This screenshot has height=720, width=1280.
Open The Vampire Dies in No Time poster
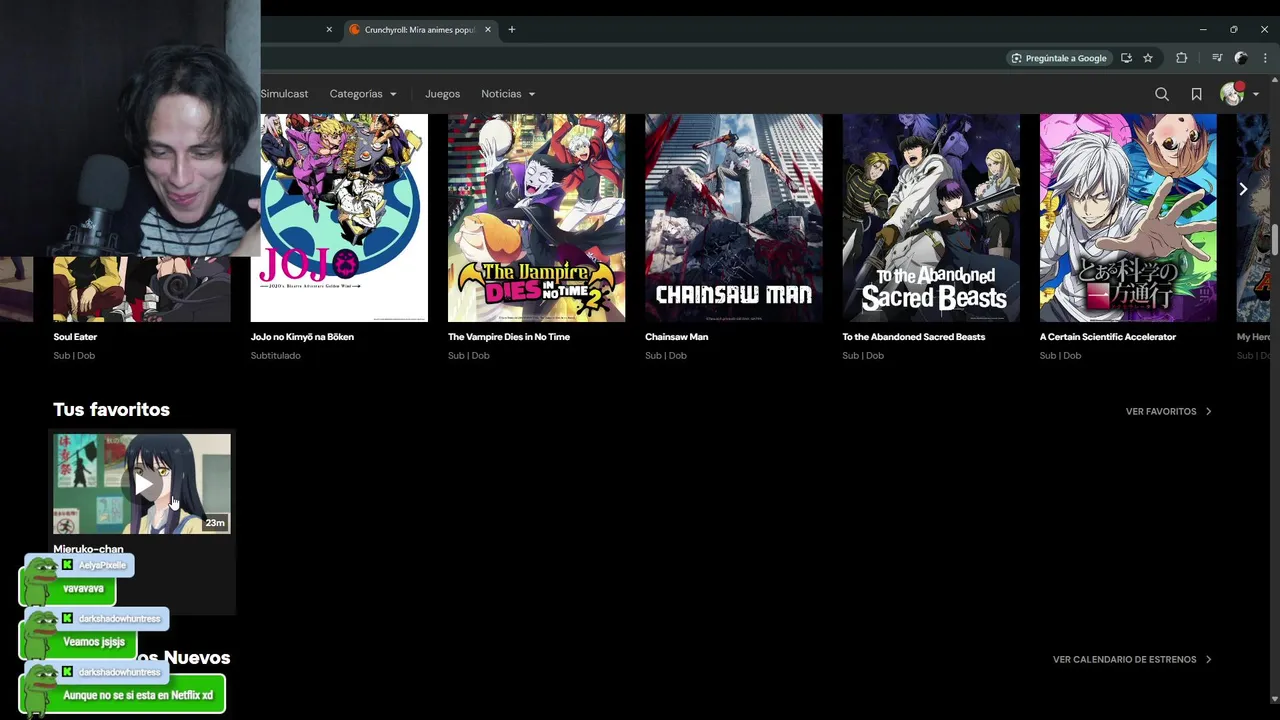(x=536, y=218)
